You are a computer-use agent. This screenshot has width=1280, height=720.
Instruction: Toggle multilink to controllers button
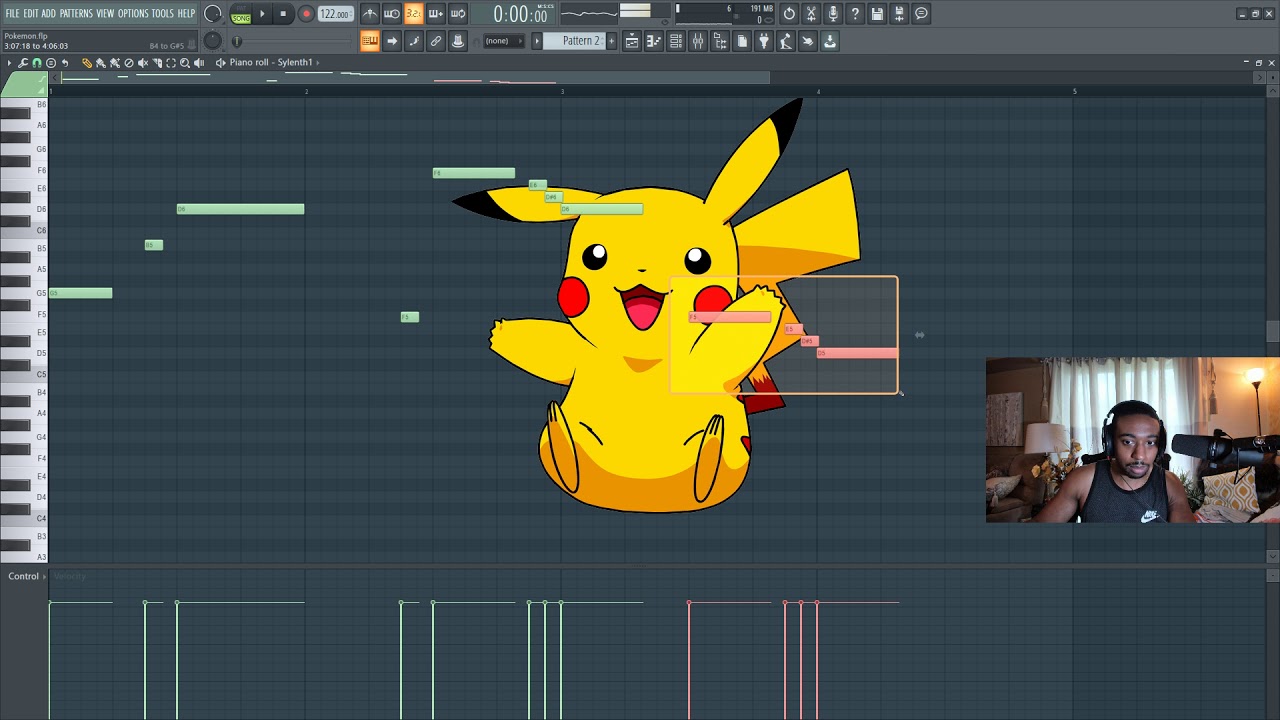coord(436,41)
